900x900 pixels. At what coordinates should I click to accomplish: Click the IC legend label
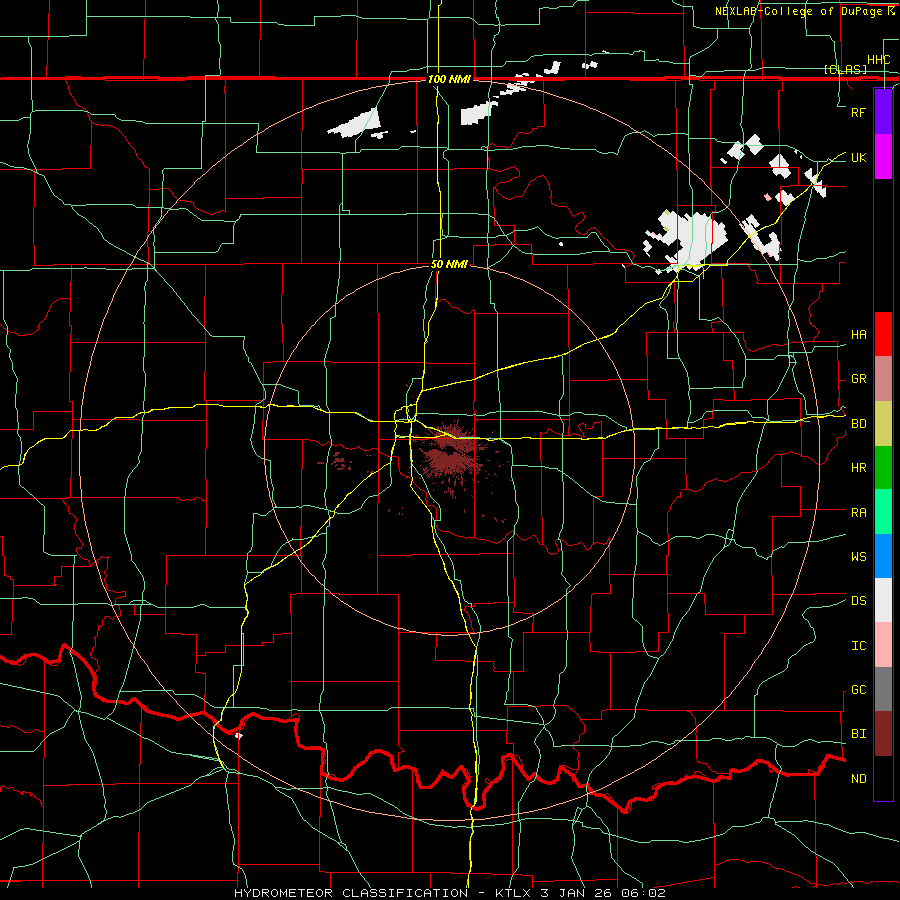(x=858, y=646)
